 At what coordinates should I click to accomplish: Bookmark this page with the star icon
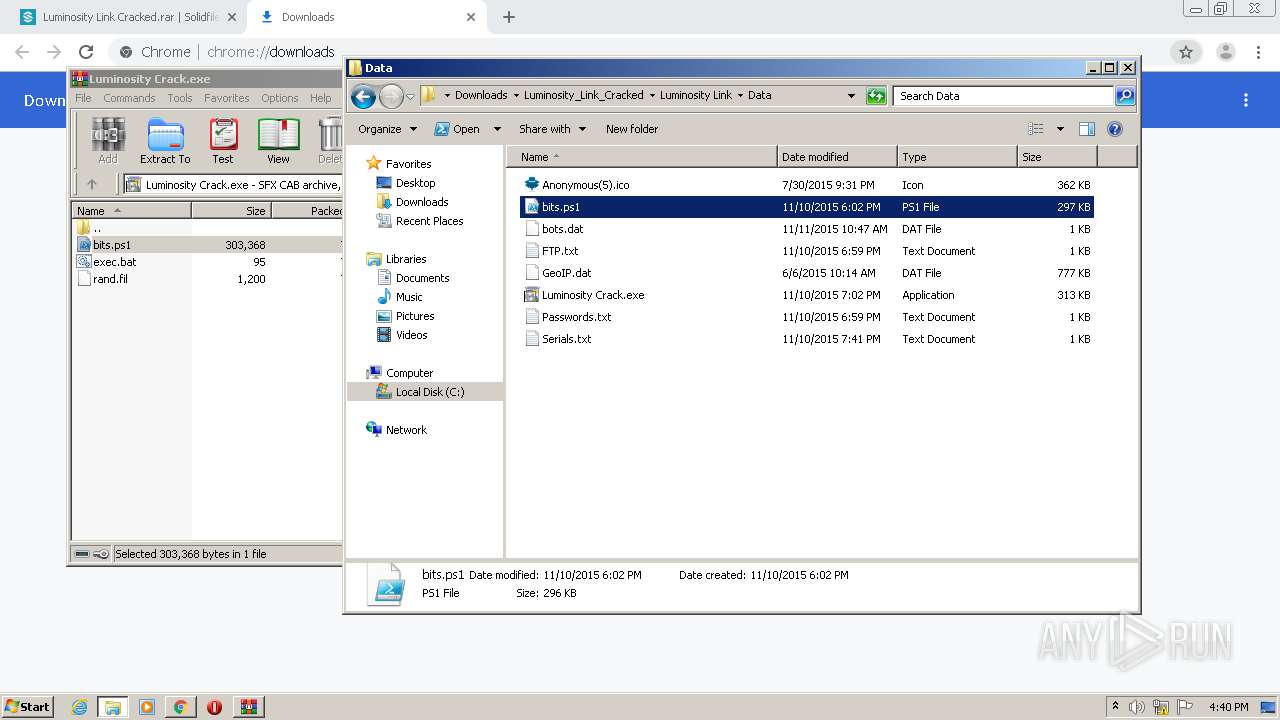(1186, 52)
